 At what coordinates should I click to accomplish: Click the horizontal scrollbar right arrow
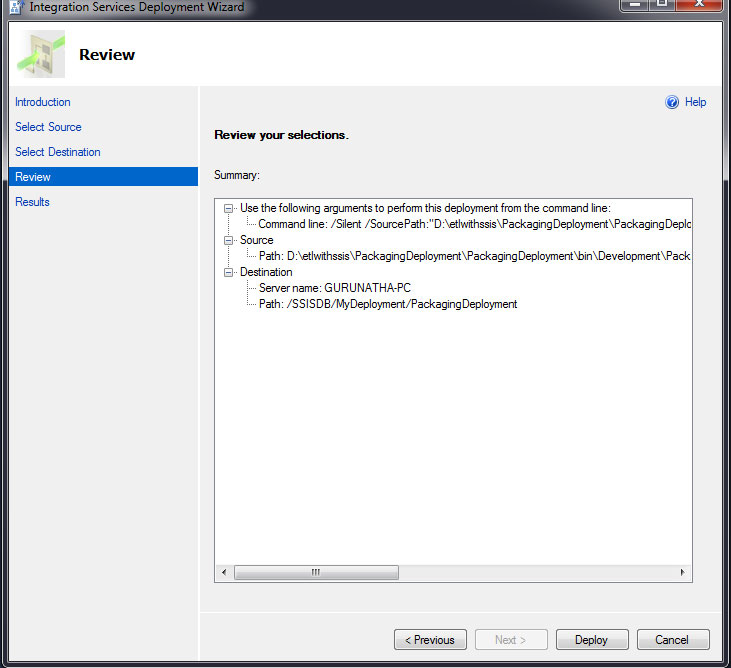point(683,572)
